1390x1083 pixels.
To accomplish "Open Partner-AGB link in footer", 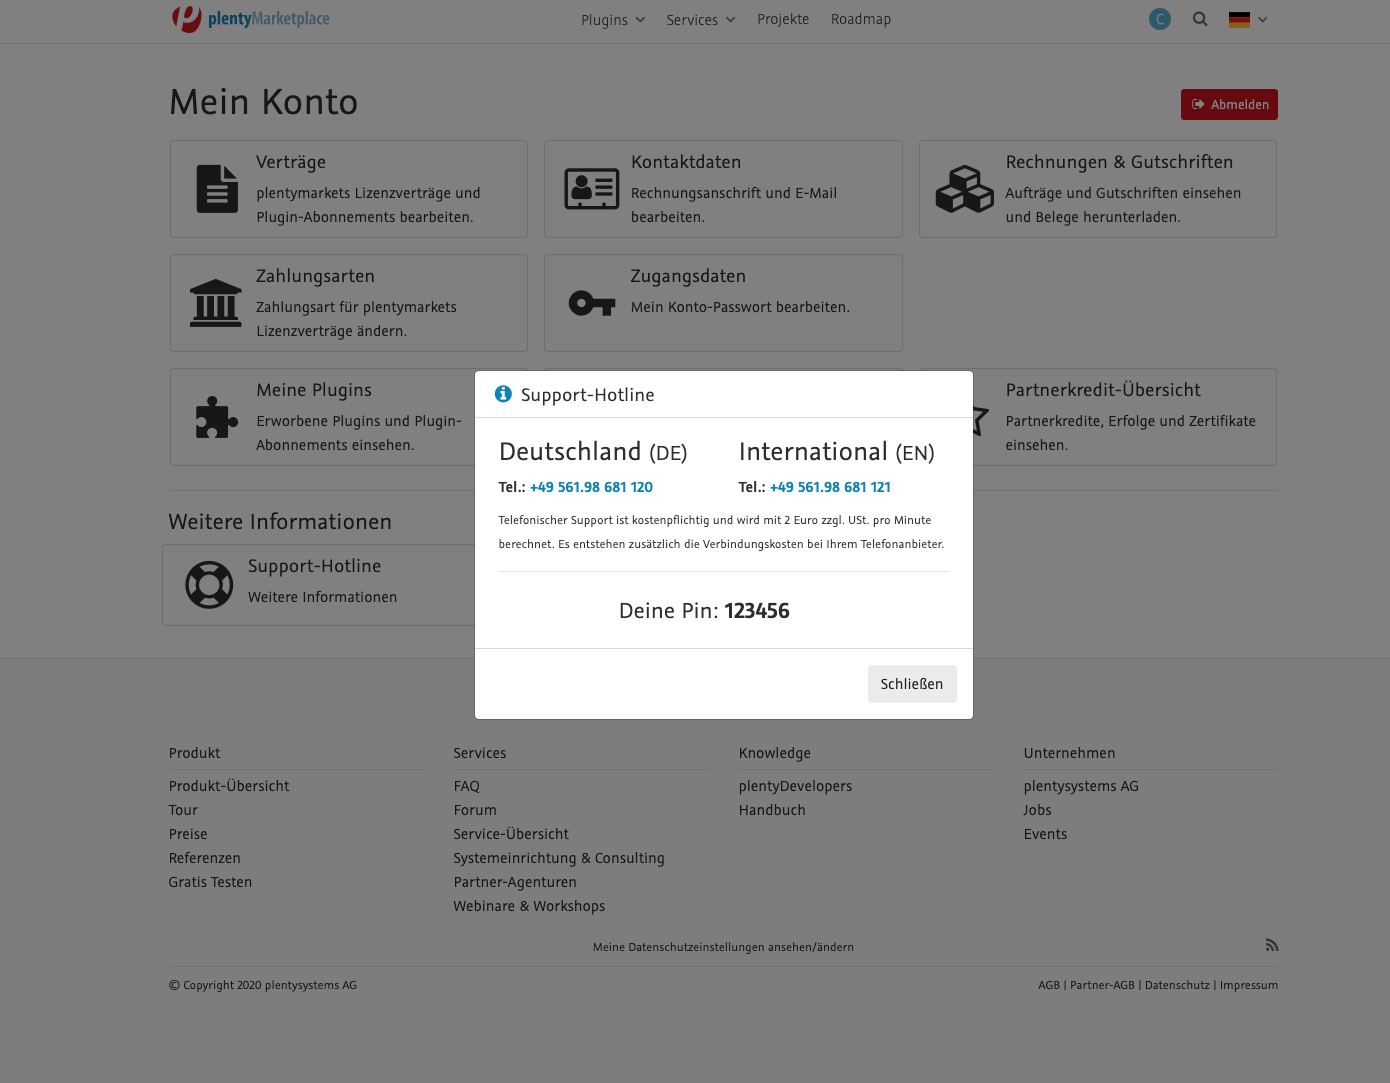I will [x=1102, y=985].
